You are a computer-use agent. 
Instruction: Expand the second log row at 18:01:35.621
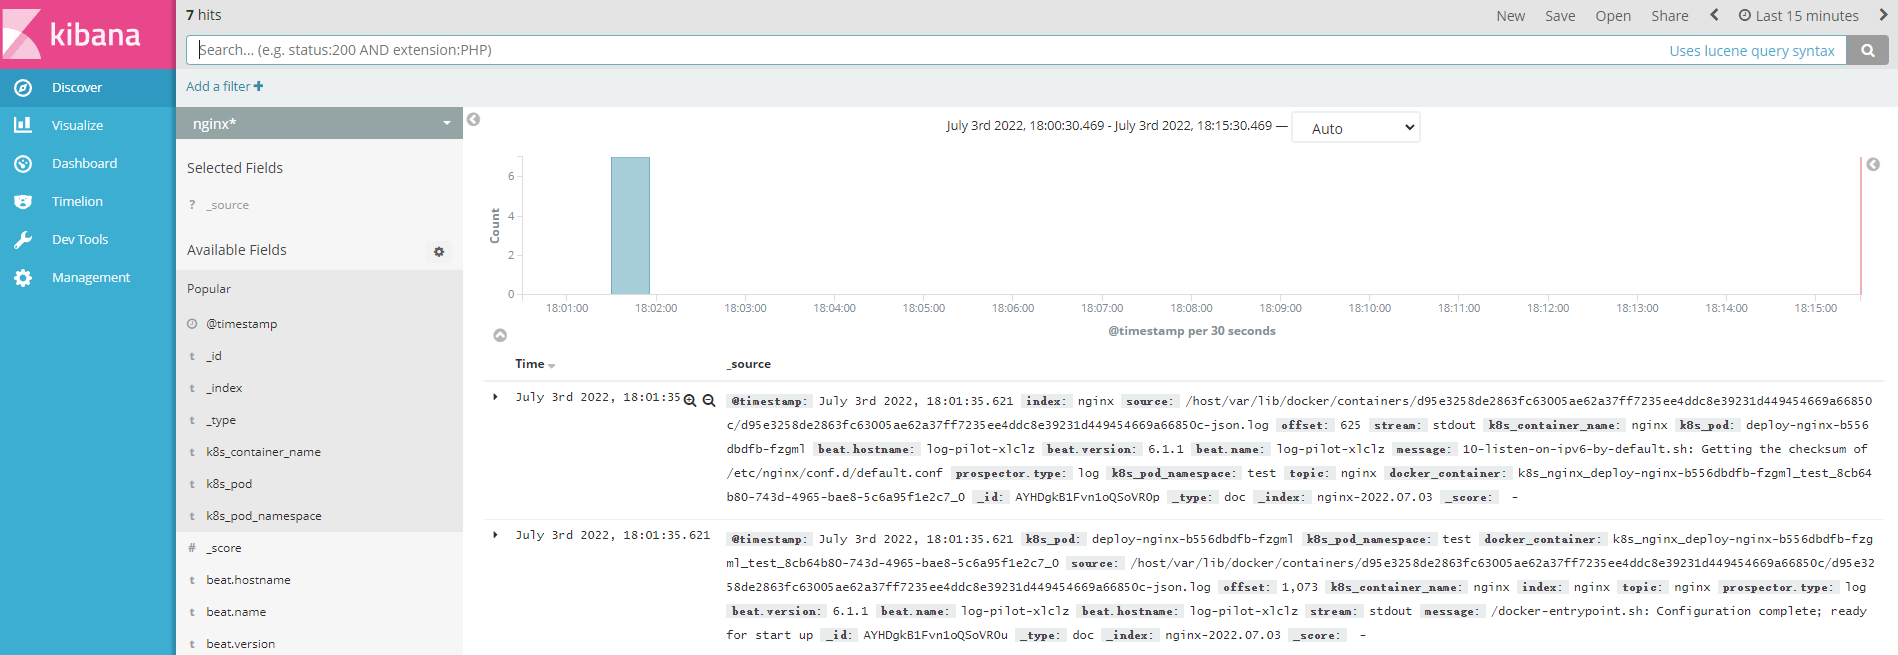pyautogui.click(x=496, y=535)
